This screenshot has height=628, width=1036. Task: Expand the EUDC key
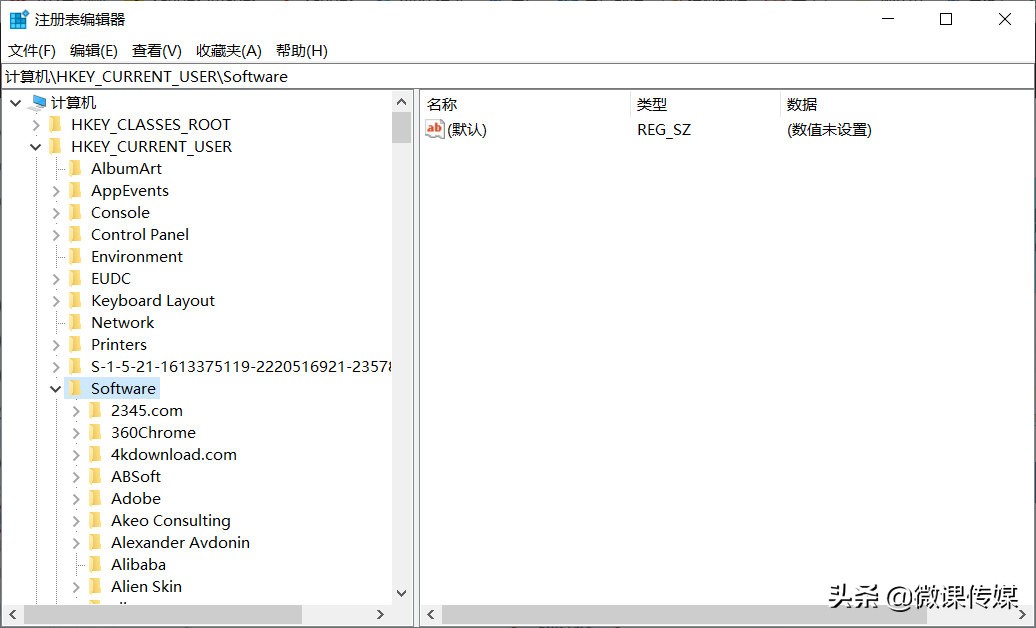click(x=56, y=278)
